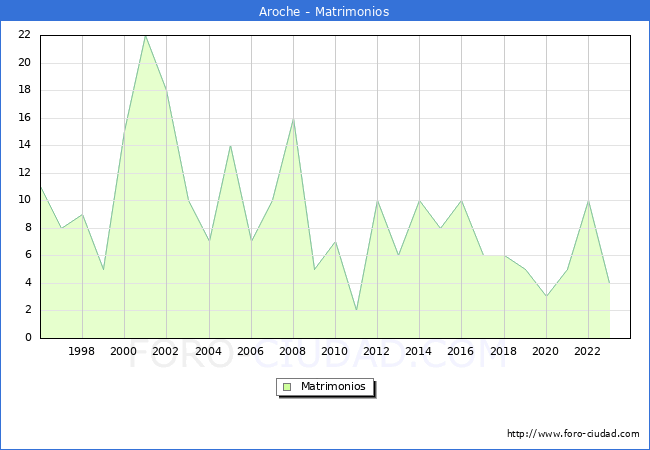Click y-axis label 12
The height and width of the screenshot is (450, 650).
point(24,173)
